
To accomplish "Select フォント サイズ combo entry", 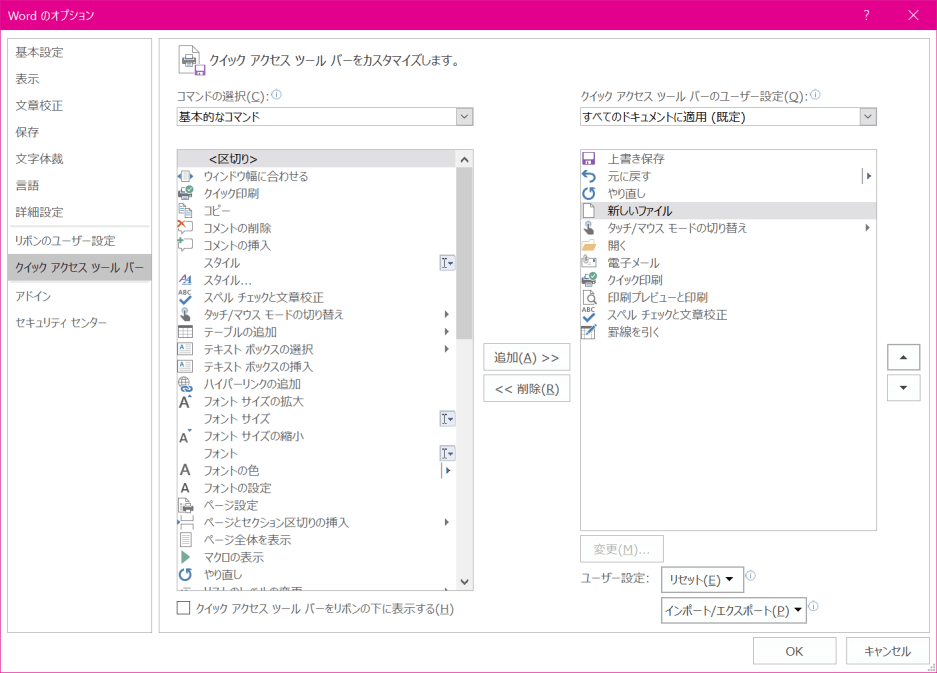I will pyautogui.click(x=317, y=418).
